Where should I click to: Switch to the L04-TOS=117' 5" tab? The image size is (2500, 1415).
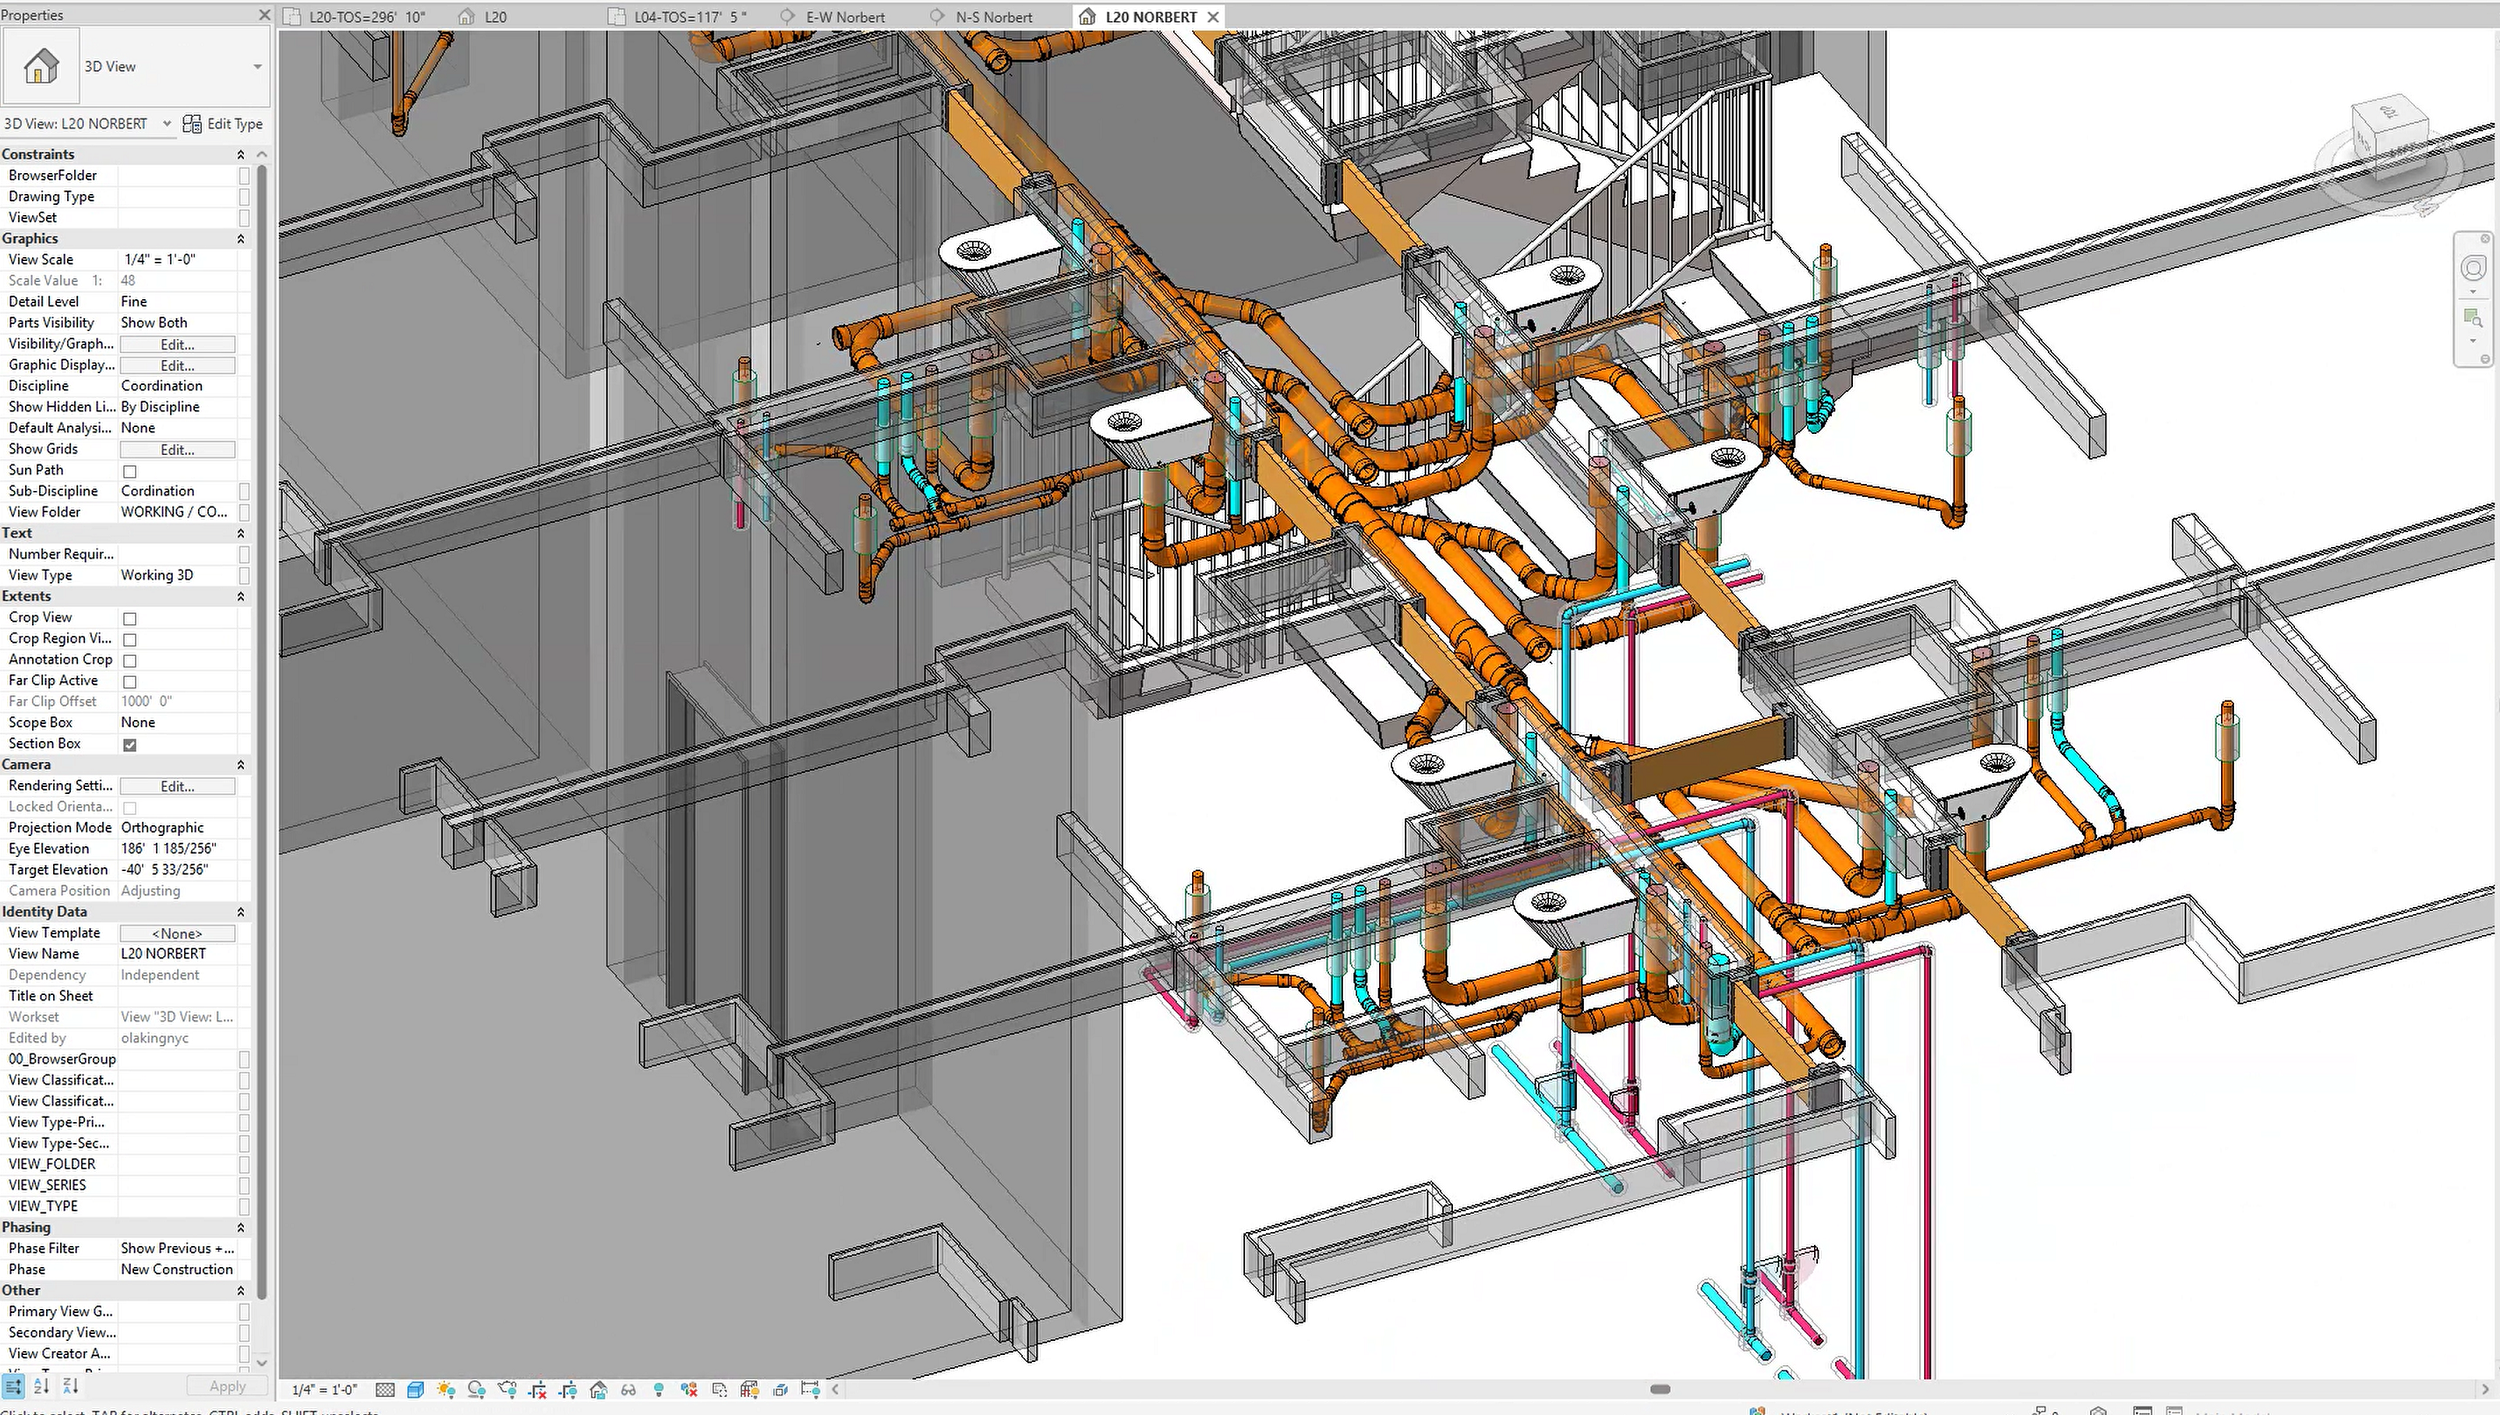689,17
